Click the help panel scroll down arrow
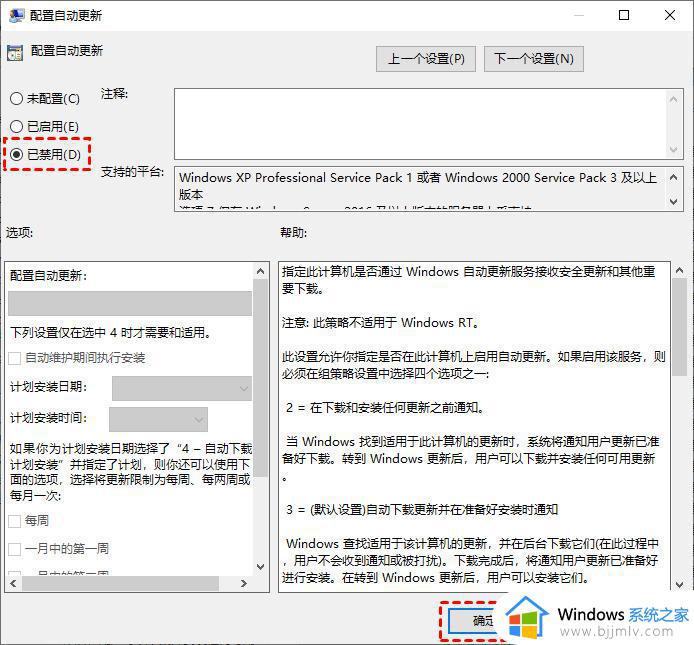The height and width of the screenshot is (645, 694). click(679, 584)
